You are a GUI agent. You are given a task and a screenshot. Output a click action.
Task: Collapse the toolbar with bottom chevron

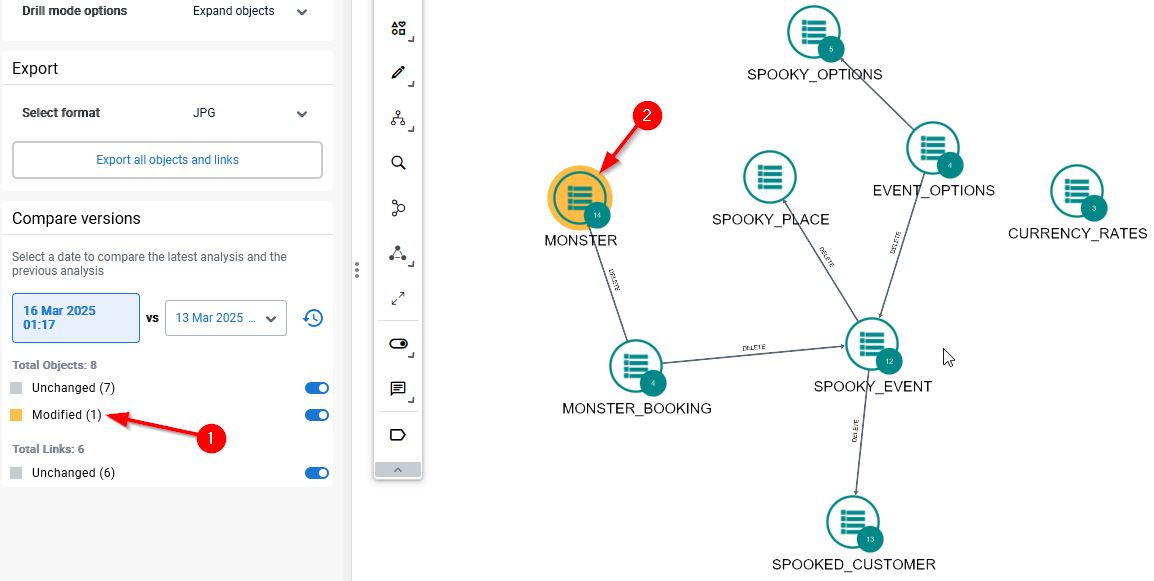pyautogui.click(x=398, y=470)
